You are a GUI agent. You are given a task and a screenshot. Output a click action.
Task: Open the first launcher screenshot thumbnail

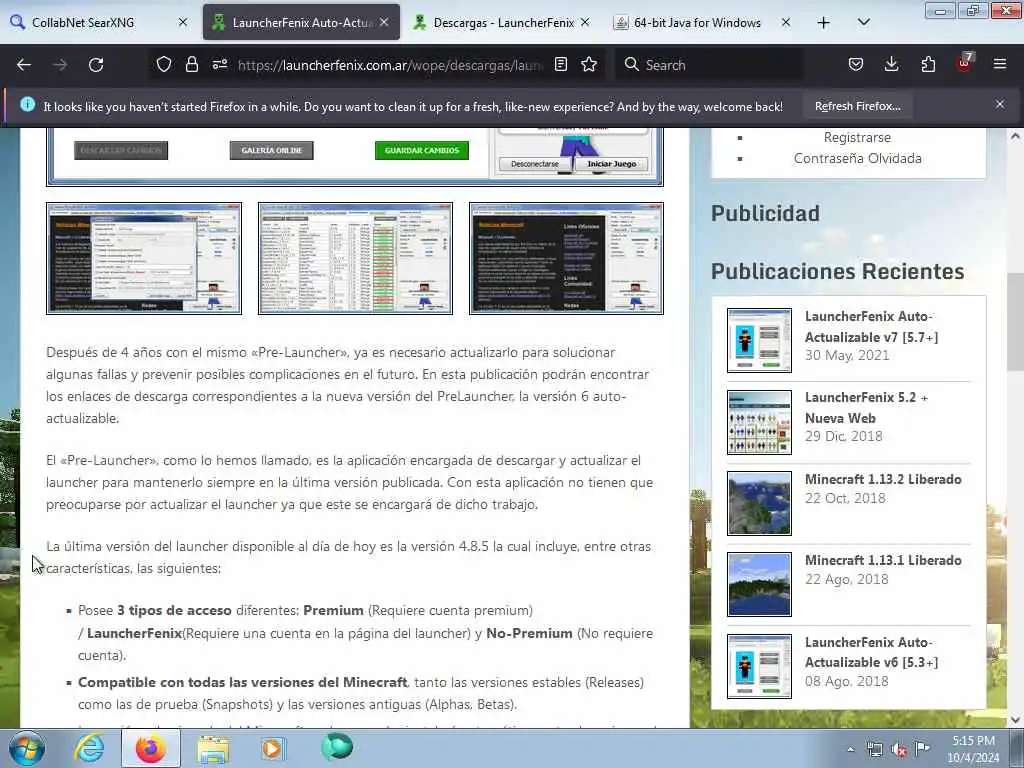click(144, 259)
